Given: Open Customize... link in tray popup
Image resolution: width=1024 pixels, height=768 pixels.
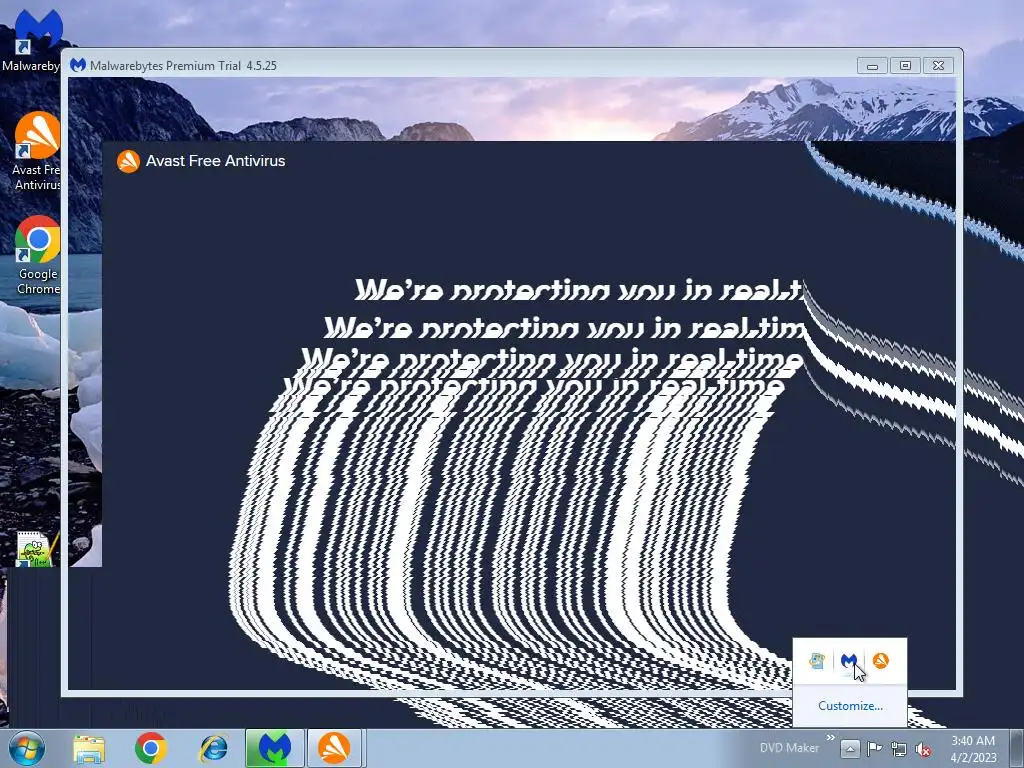Looking at the screenshot, I should coord(850,706).
